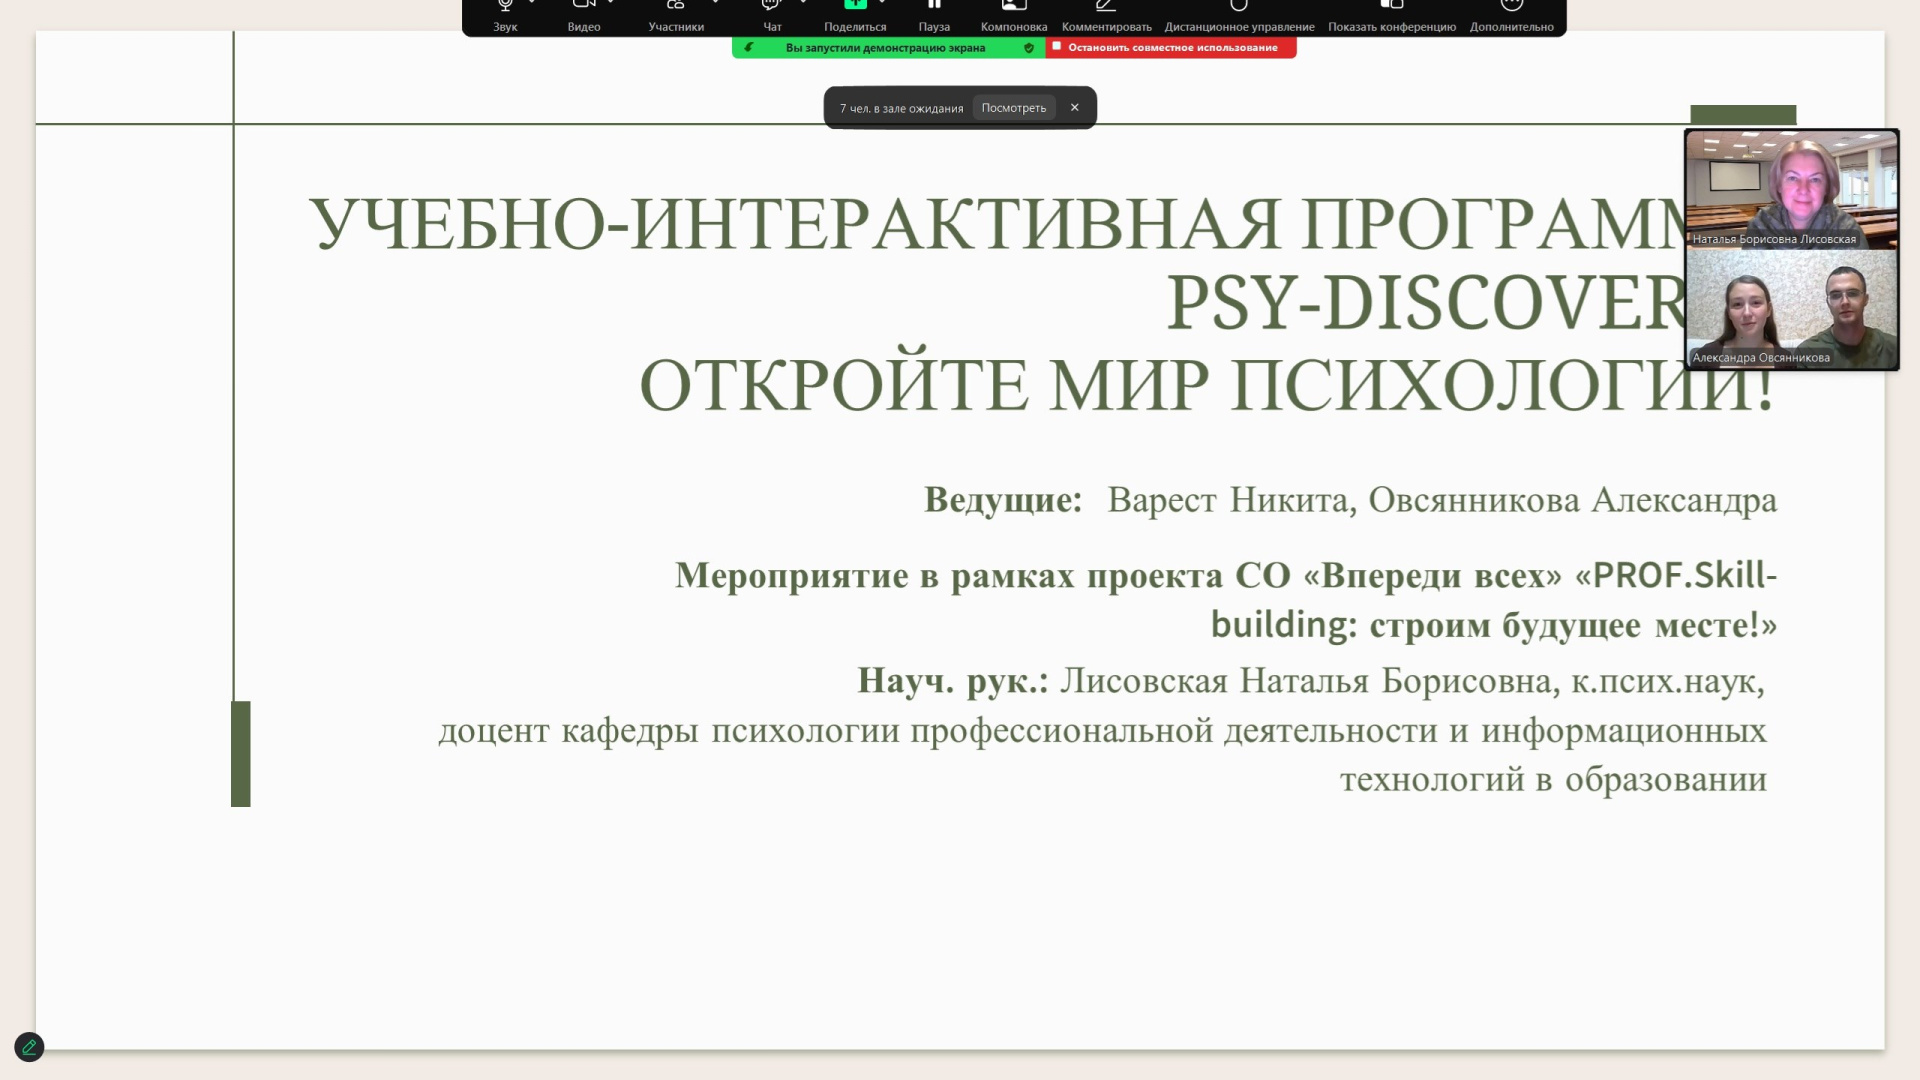
Task: Click Посмотреть in waiting room notification
Action: pyautogui.click(x=1013, y=108)
